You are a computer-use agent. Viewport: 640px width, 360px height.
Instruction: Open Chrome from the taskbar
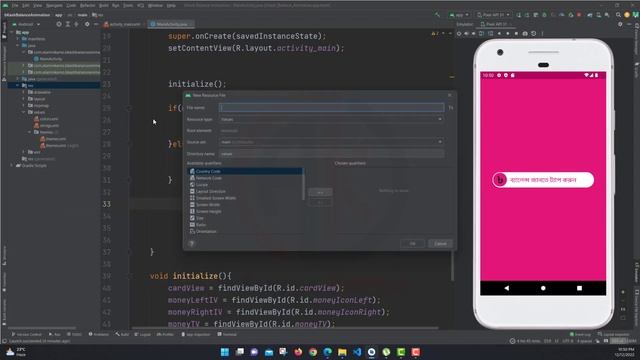pos(313,352)
